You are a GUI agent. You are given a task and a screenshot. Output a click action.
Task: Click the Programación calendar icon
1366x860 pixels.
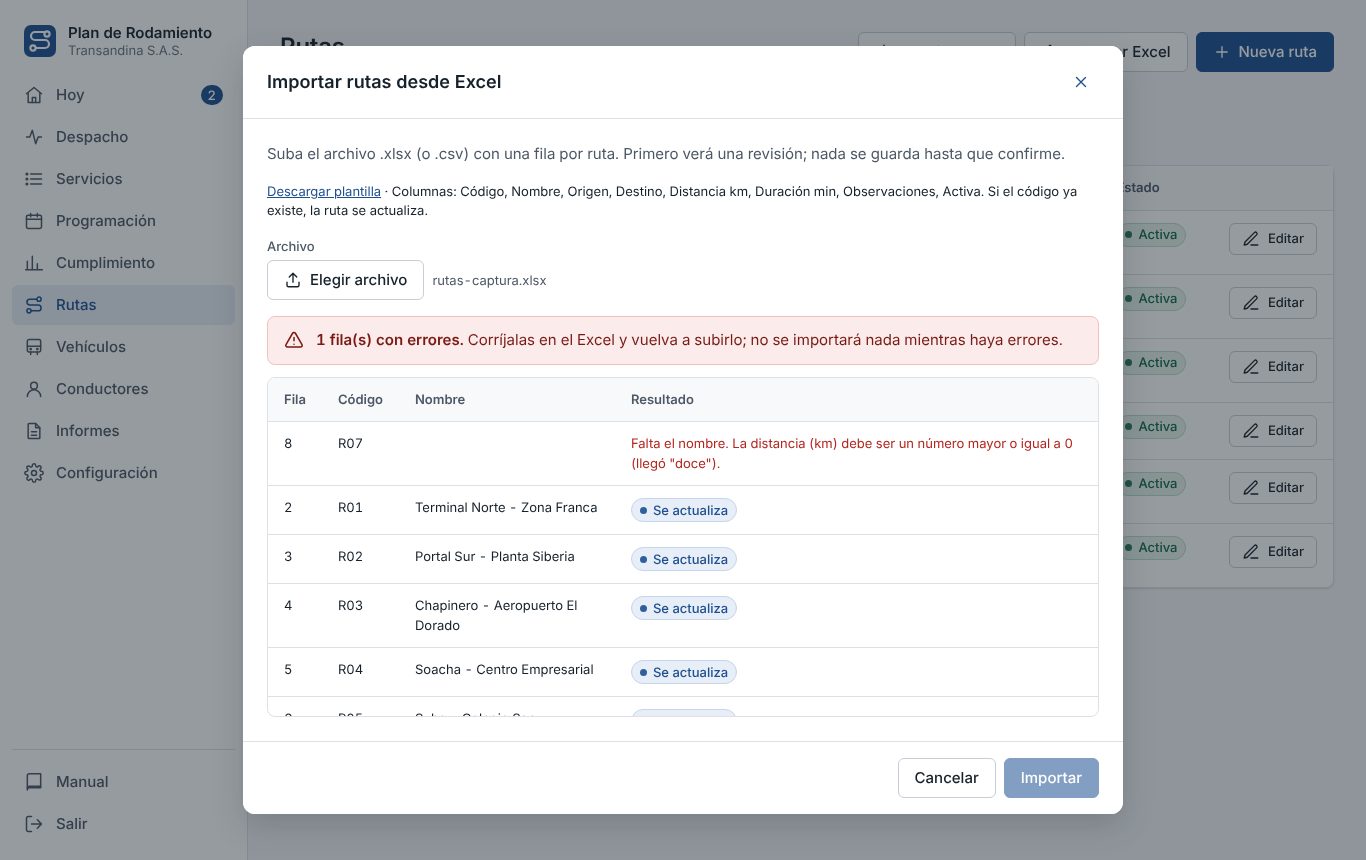click(x=34, y=221)
